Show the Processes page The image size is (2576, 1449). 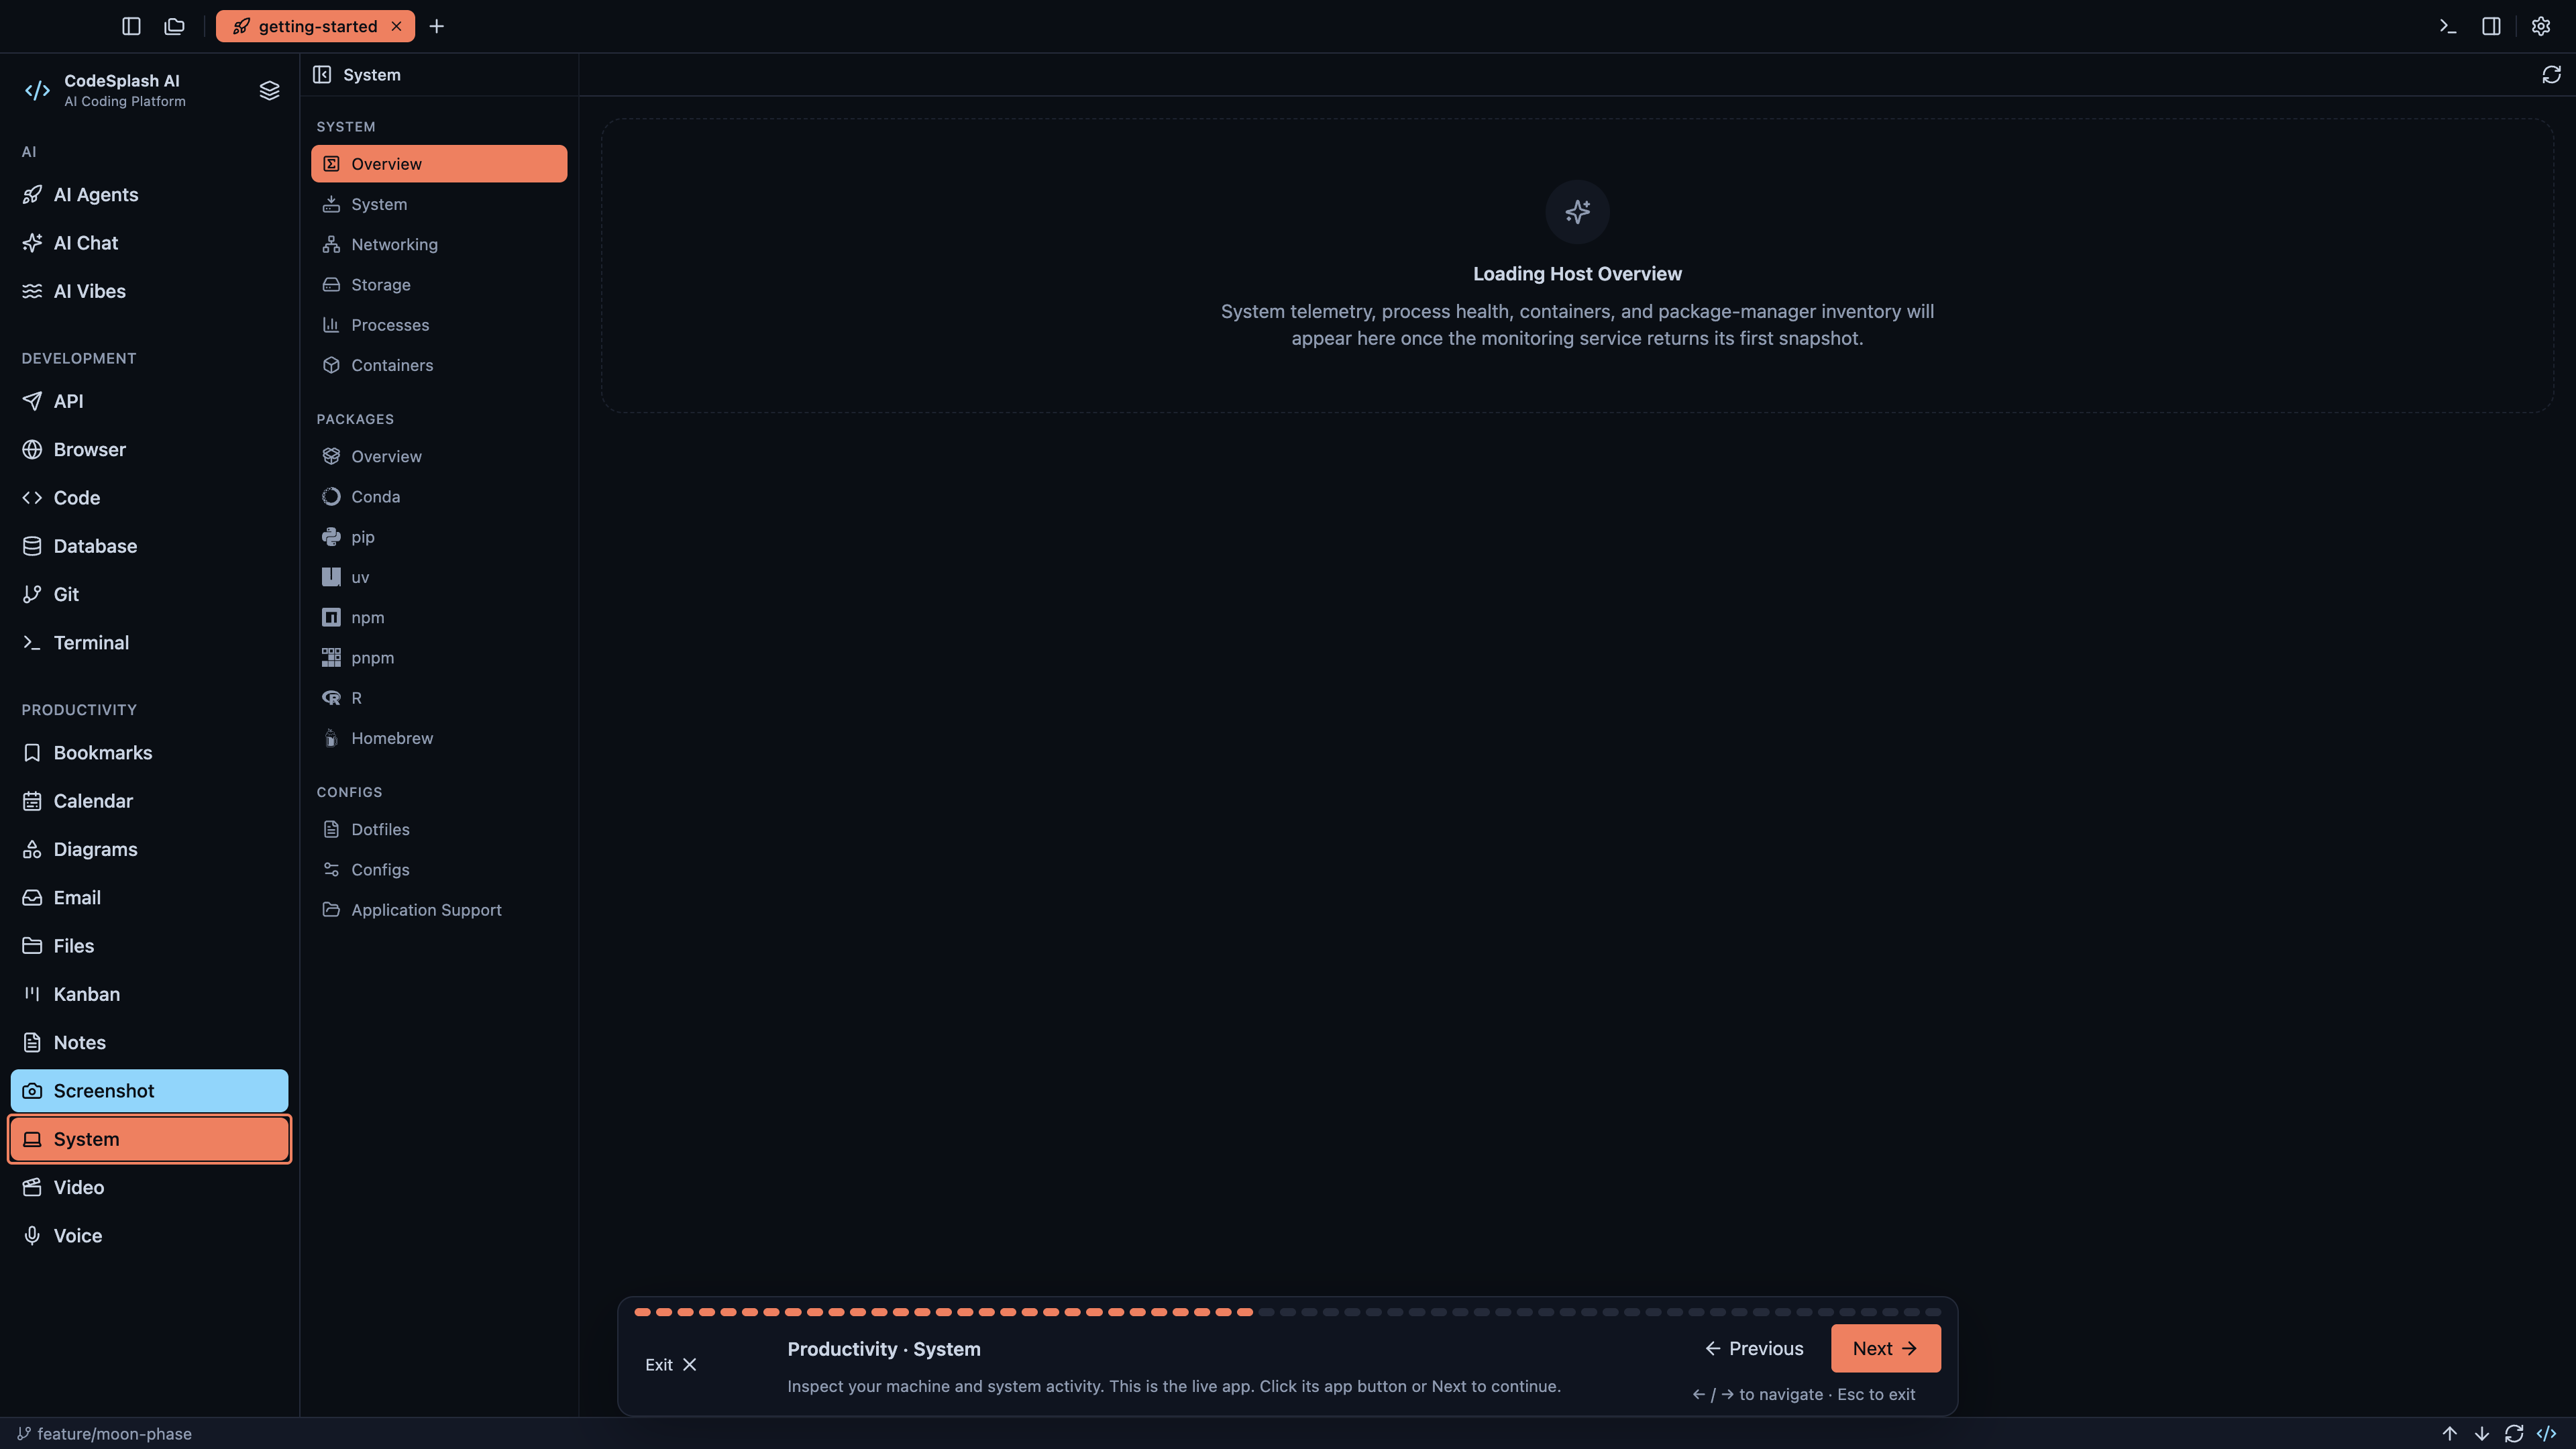(x=439, y=325)
